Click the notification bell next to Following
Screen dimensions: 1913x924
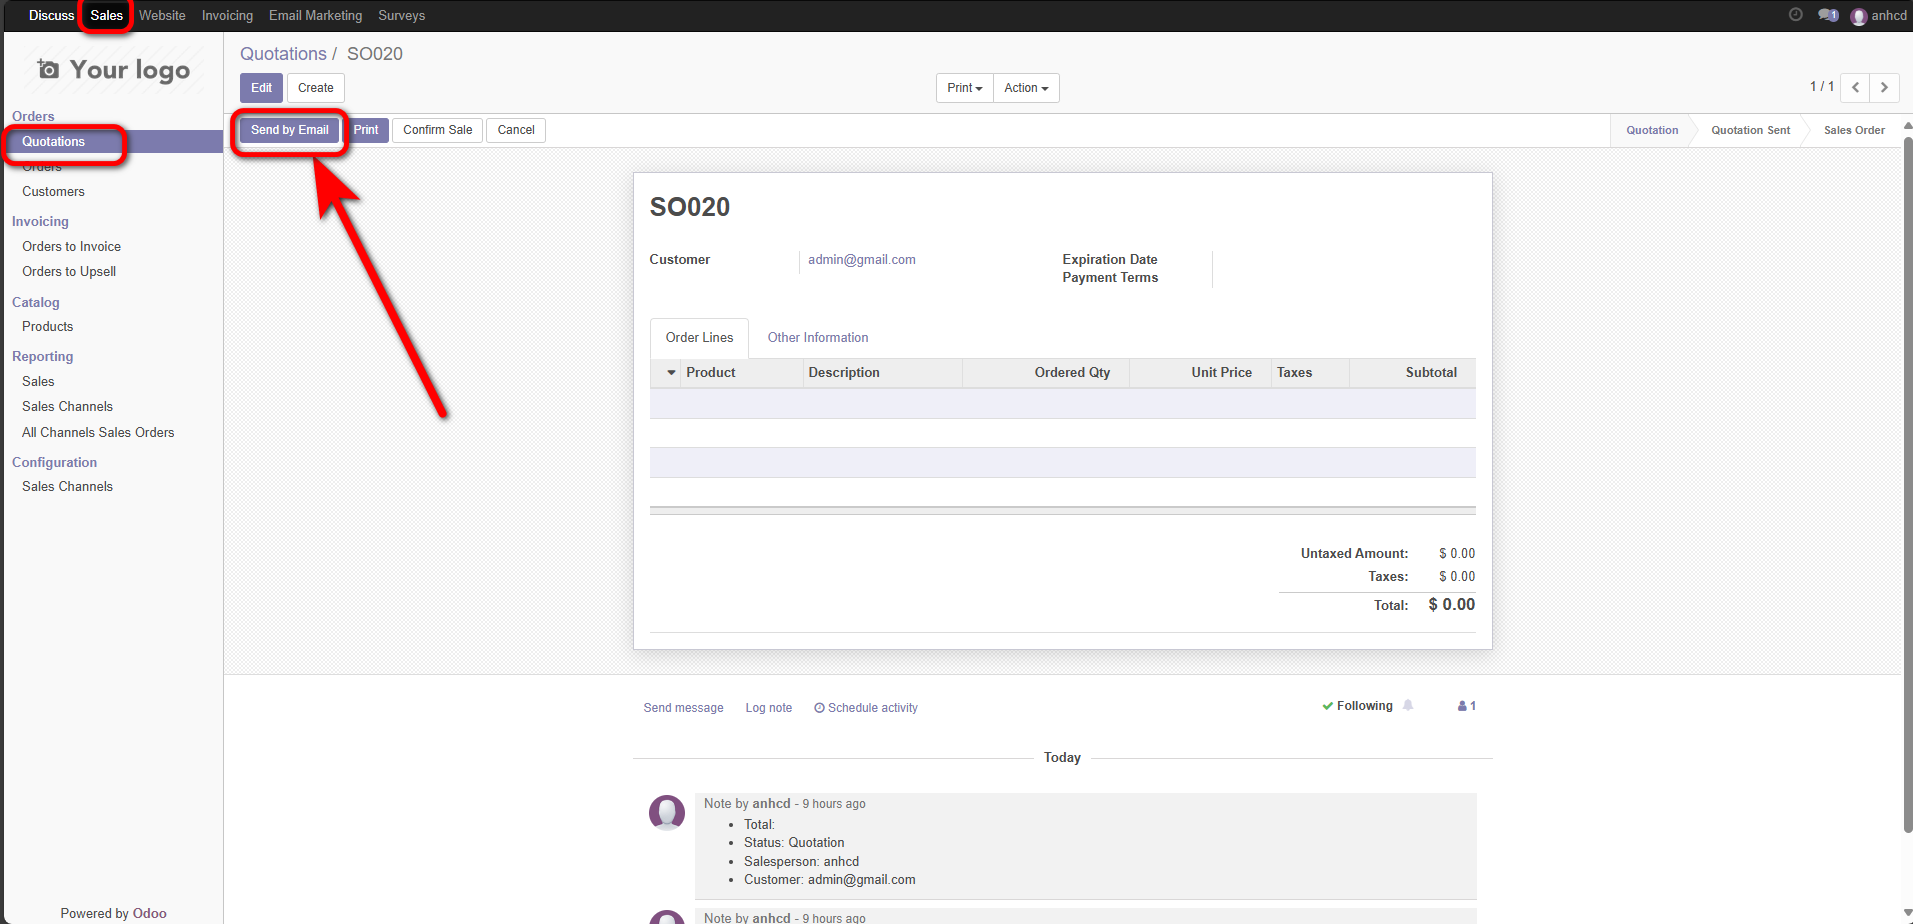[x=1408, y=706]
